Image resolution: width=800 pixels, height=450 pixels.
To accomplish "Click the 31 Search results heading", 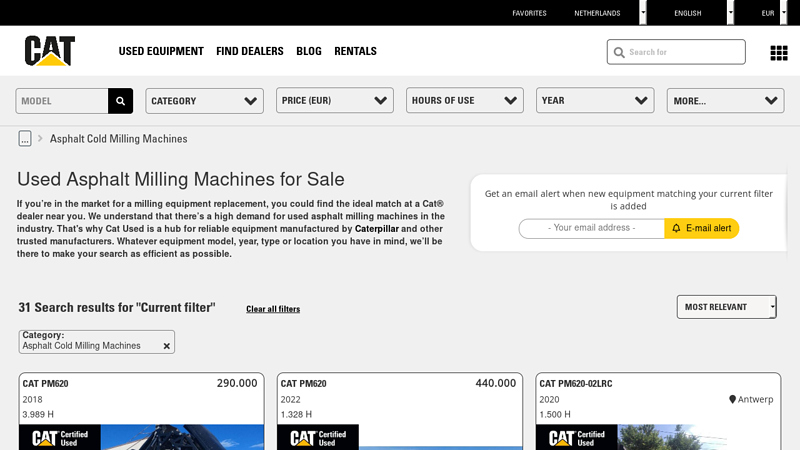I will pos(117,308).
